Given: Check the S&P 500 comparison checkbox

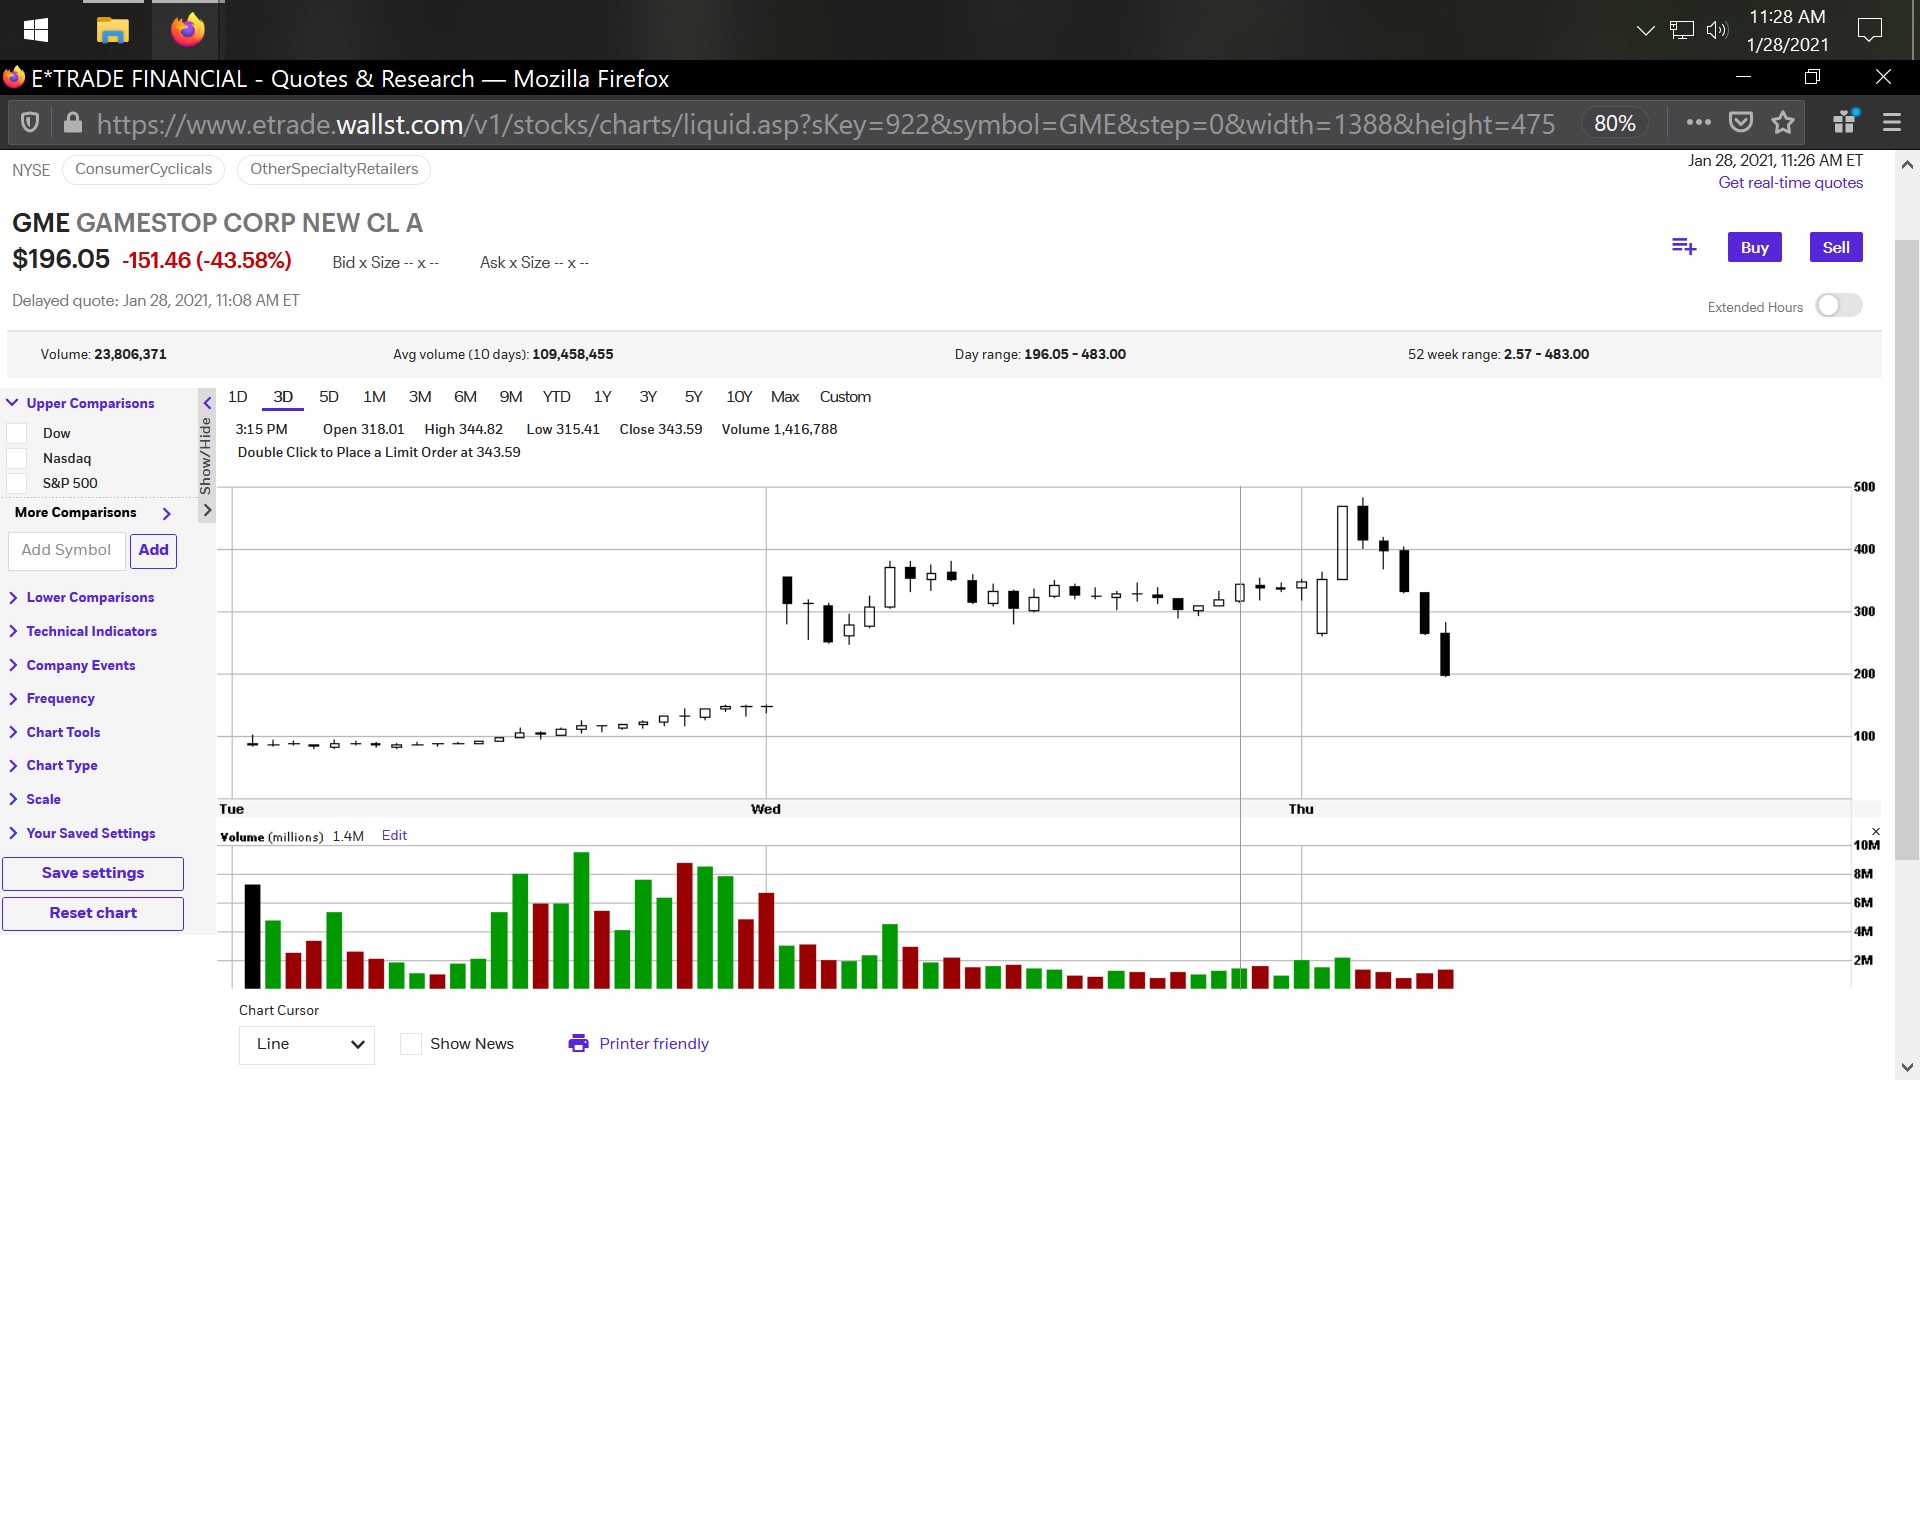Looking at the screenshot, I should coord(17,483).
